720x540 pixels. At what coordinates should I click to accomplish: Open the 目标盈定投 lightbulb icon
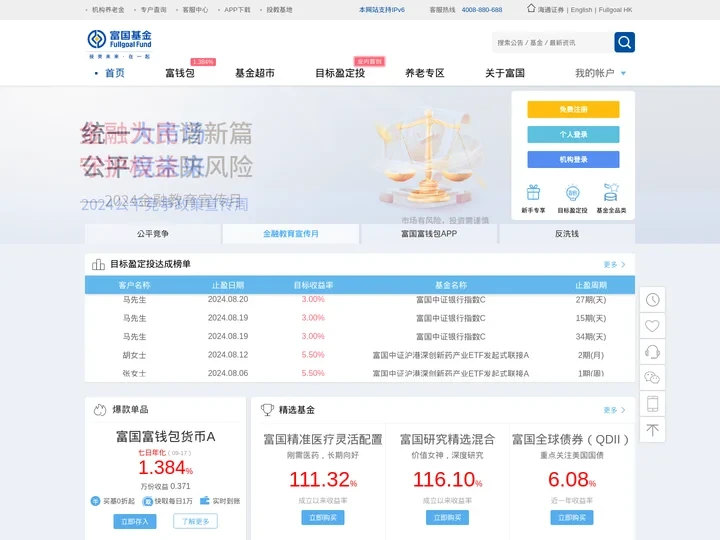click(x=573, y=192)
